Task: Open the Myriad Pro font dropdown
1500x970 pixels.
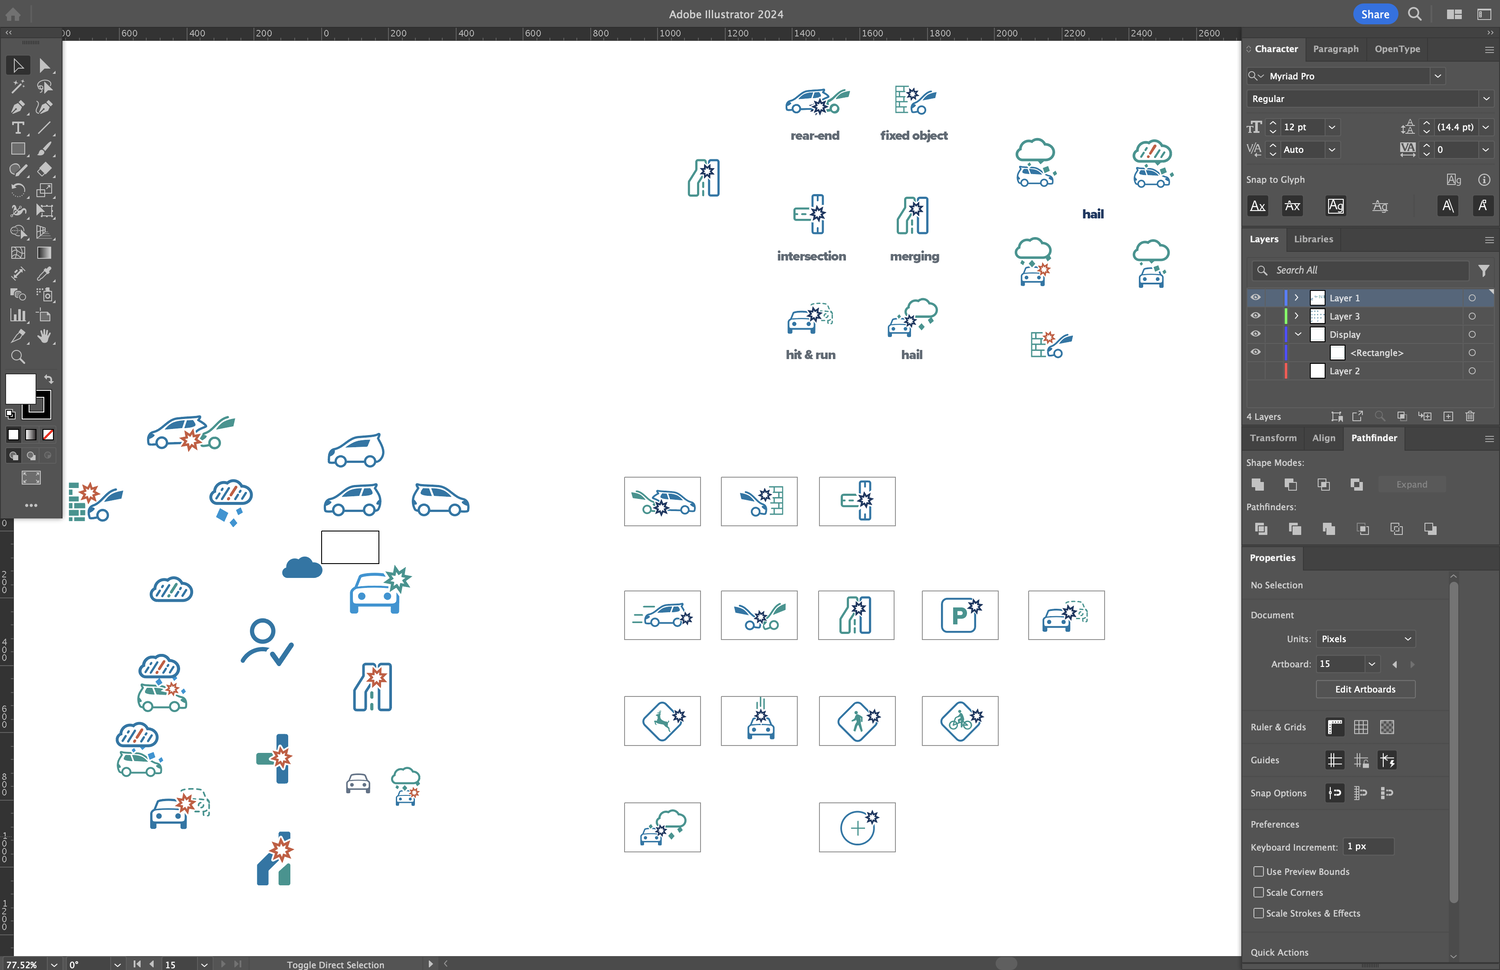Action: 1438,75
